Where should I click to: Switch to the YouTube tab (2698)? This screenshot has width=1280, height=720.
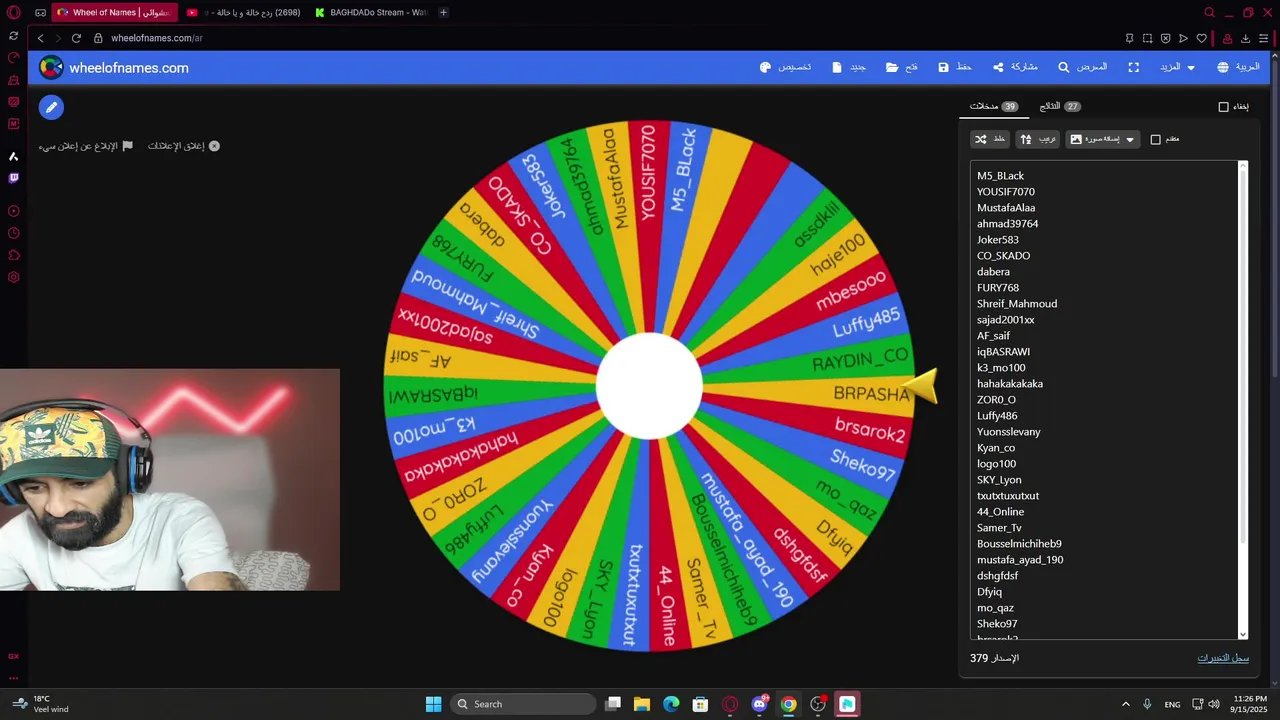point(245,12)
